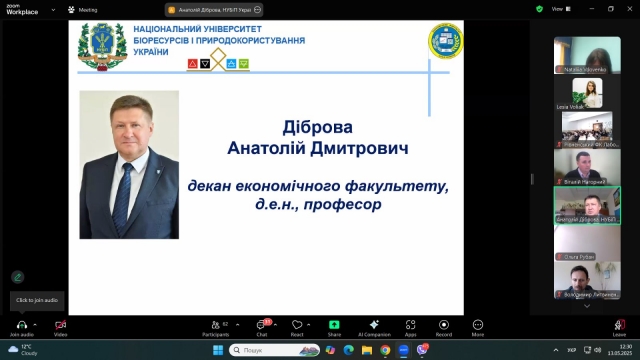Open the Windows Start menu
Viewport: 640px width, 360px height.
[x=218, y=350]
